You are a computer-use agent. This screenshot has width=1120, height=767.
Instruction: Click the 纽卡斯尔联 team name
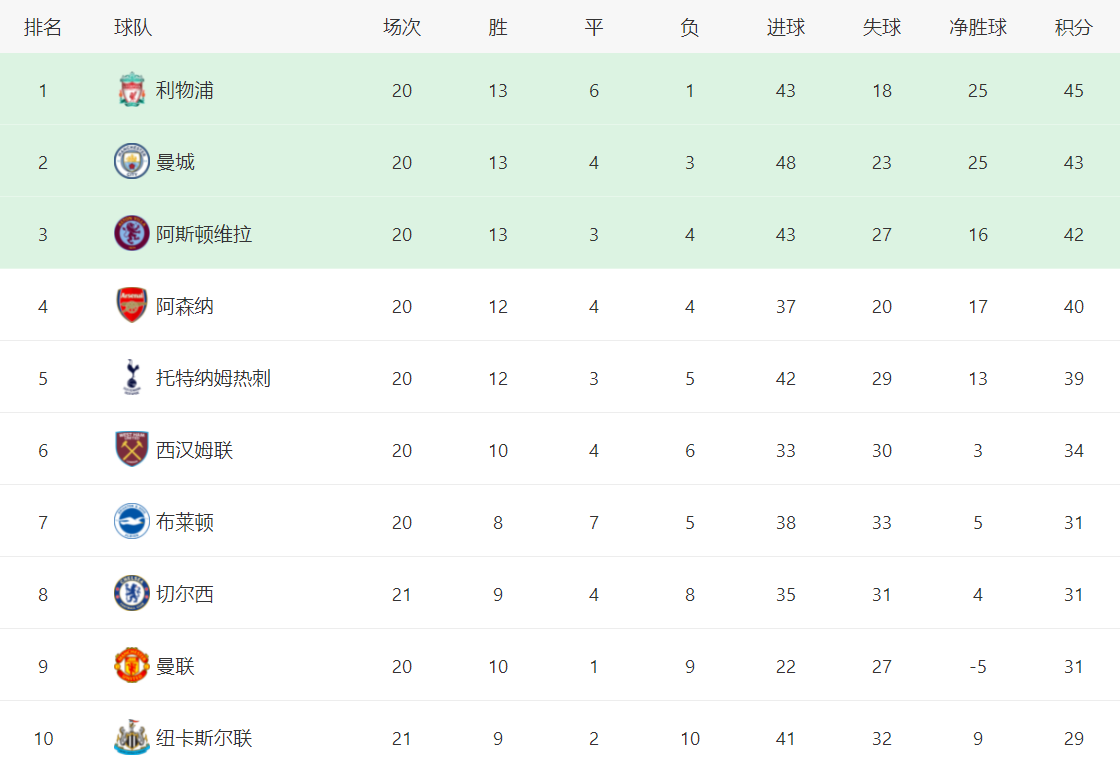pyautogui.click(x=204, y=738)
